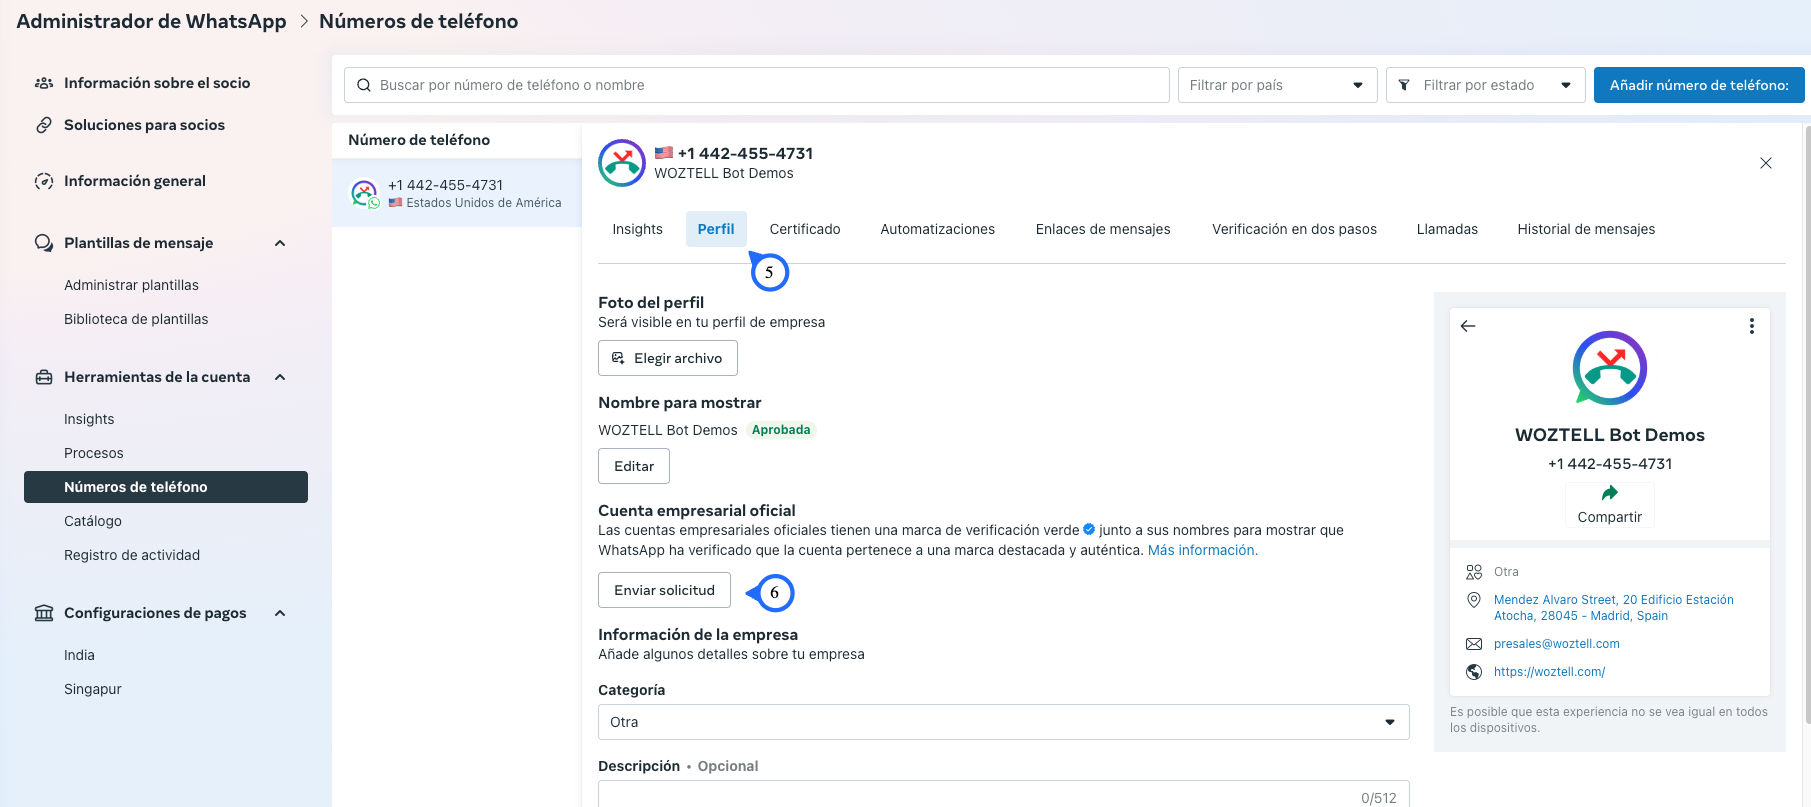The image size is (1811, 807).
Task: Click Editar under Nombre para mostrar
Action: click(634, 466)
